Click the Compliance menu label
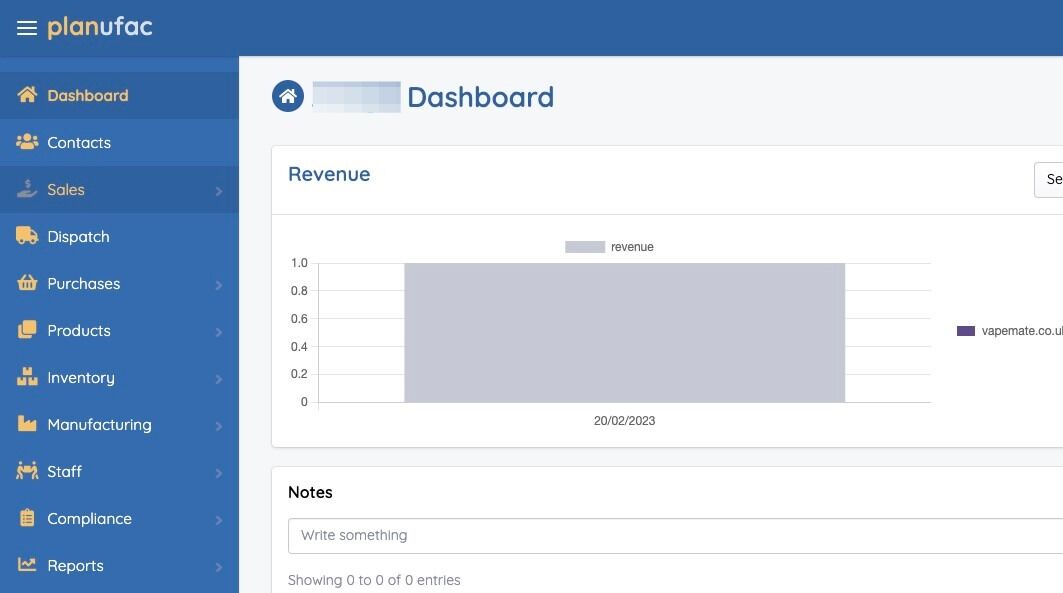1063x593 pixels. click(x=89, y=518)
